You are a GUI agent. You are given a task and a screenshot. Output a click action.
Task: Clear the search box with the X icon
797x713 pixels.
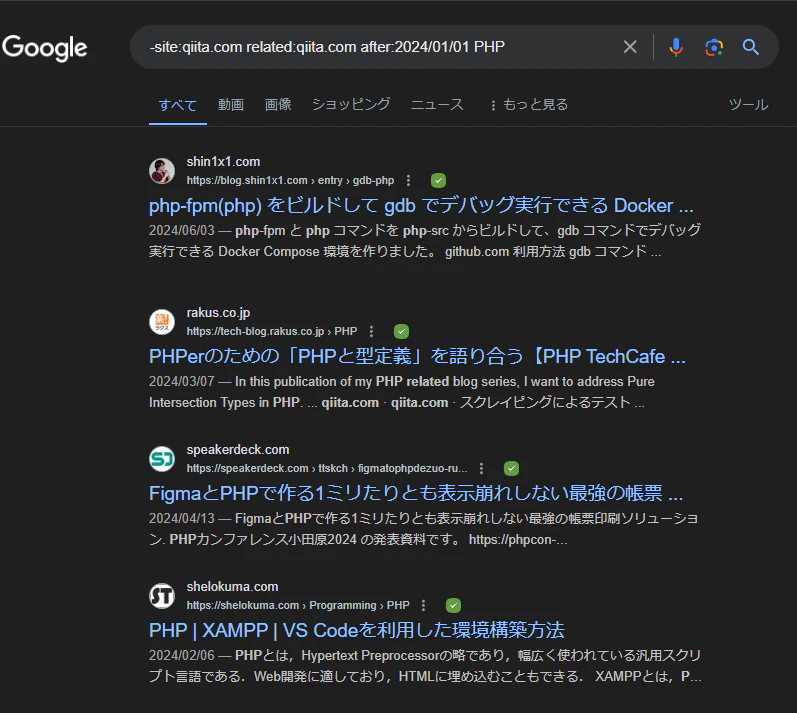tap(630, 47)
